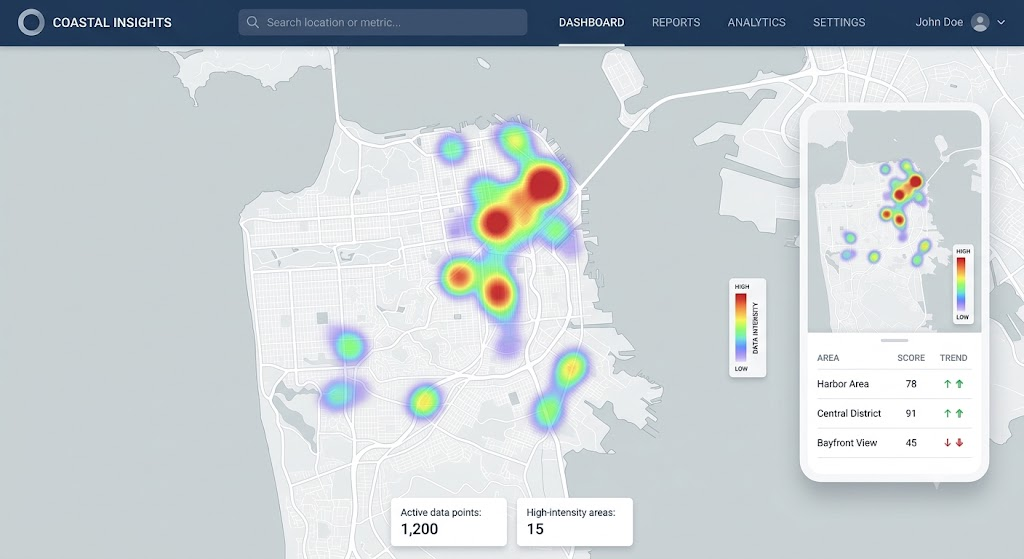1024x559 pixels.
Task: Switch to the Analytics tab
Action: pos(756,22)
